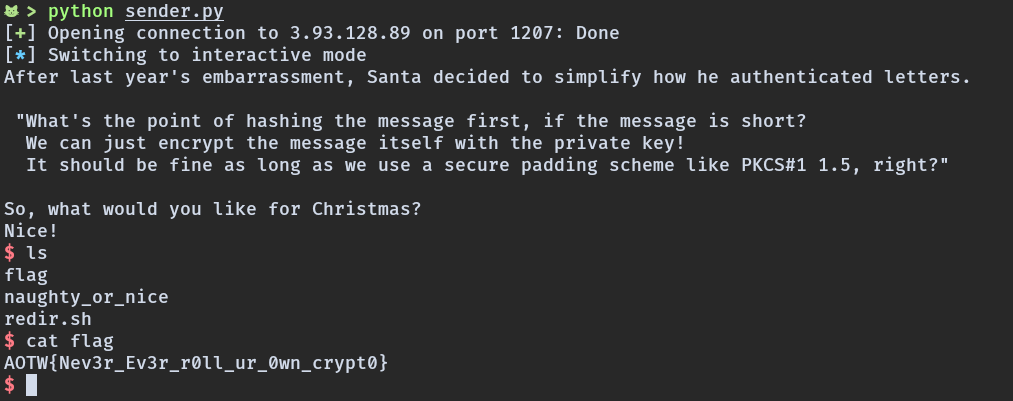Click the cat icon in the shell prompt
This screenshot has width=1013, height=401.
pos(11,12)
